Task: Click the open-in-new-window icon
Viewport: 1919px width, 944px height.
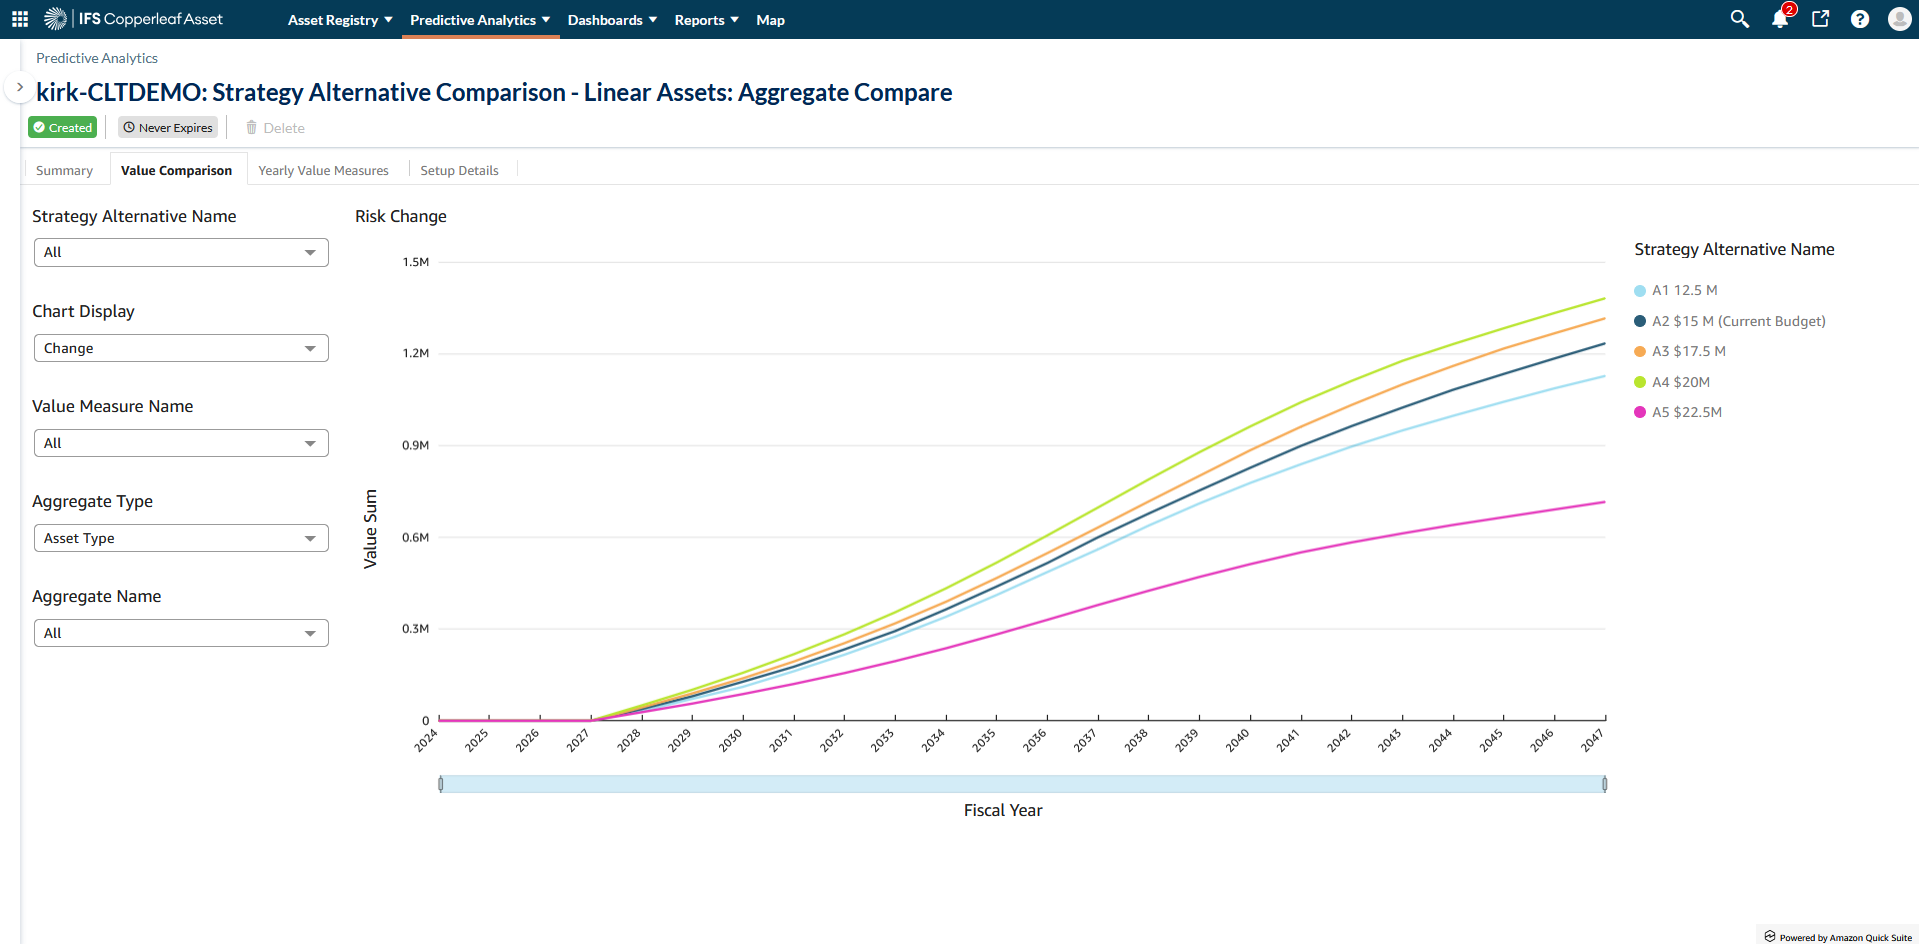Action: (x=1820, y=19)
